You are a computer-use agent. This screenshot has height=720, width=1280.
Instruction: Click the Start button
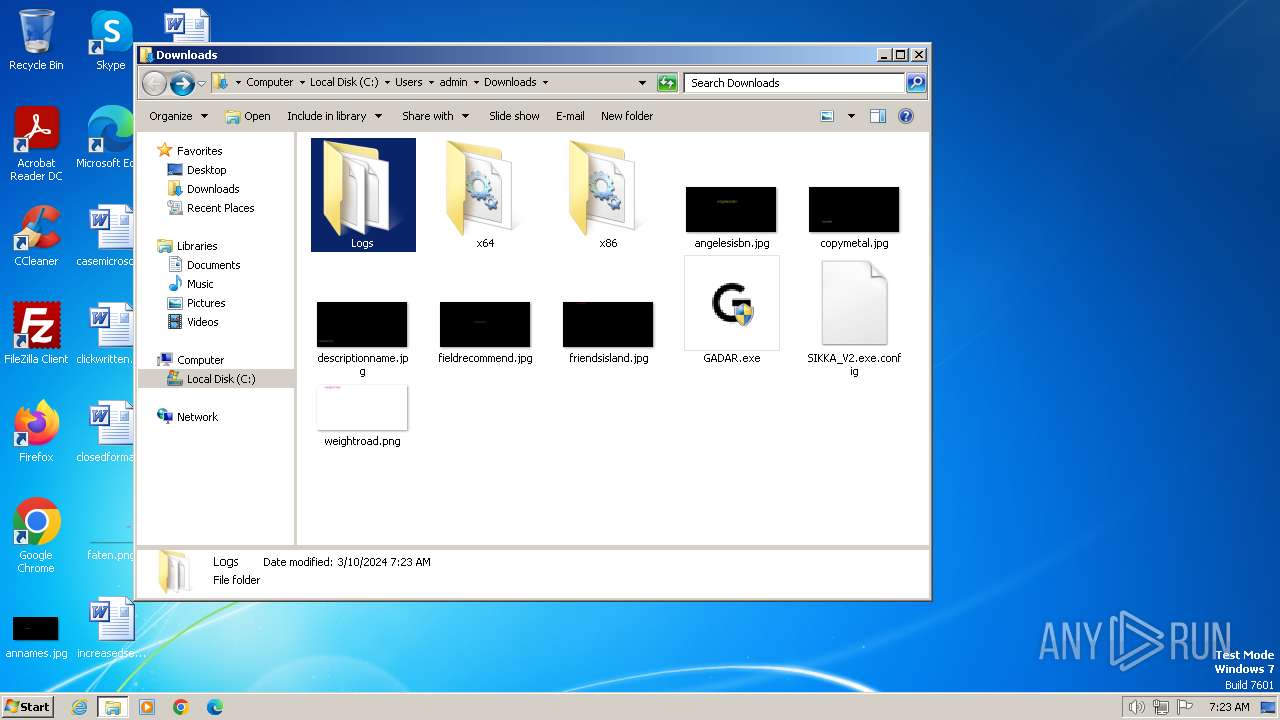[x=28, y=707]
